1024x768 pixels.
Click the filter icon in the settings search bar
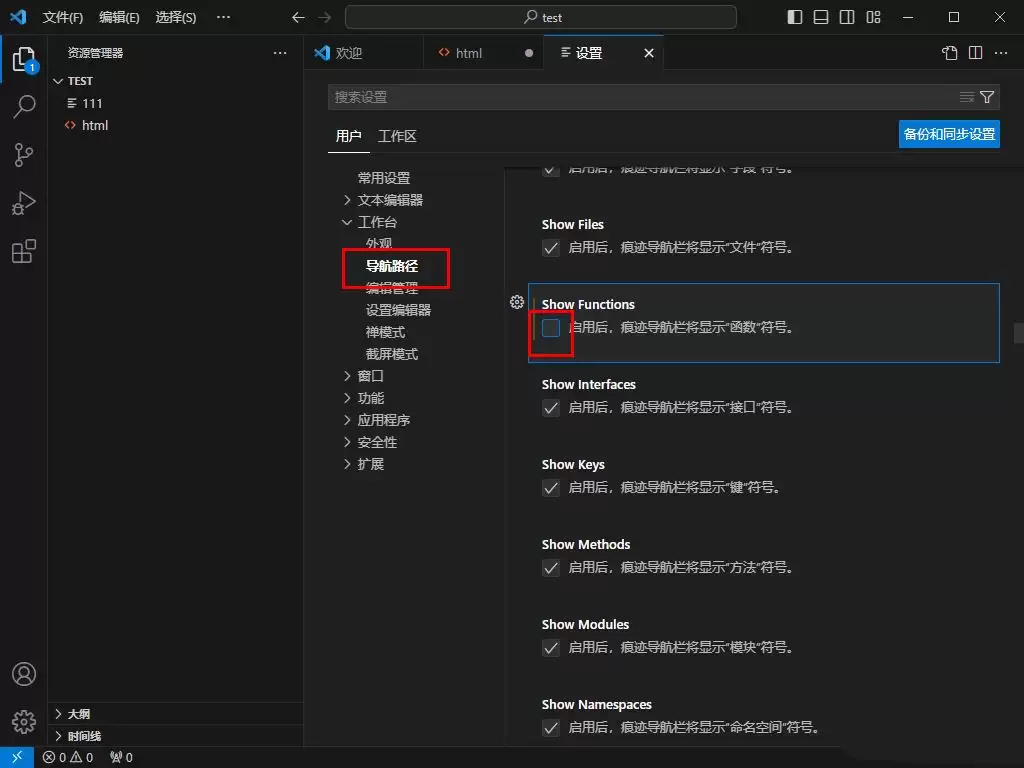(x=987, y=97)
